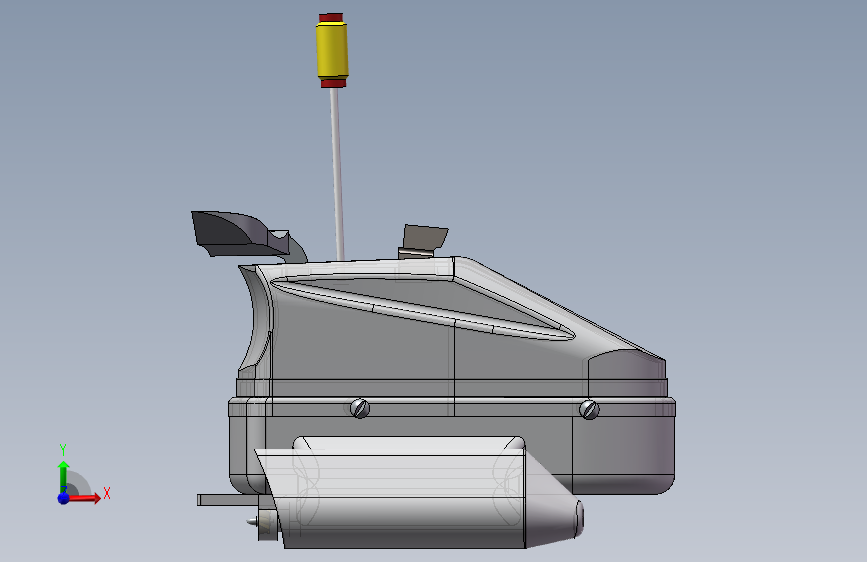Screen dimensions: 867x562
Task: Select the elongated oval recess on housing side
Action: tap(423, 308)
